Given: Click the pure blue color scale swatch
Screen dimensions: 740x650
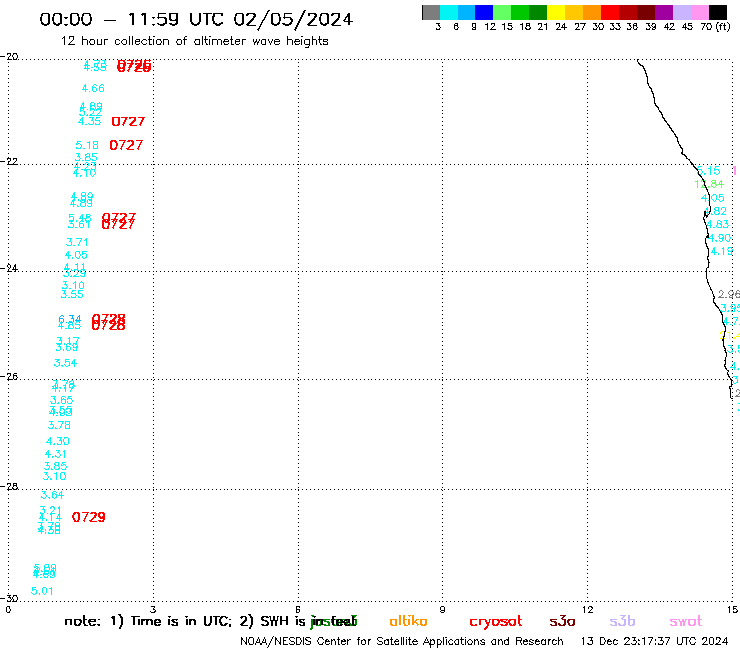Looking at the screenshot, I should pyautogui.click(x=484, y=12).
